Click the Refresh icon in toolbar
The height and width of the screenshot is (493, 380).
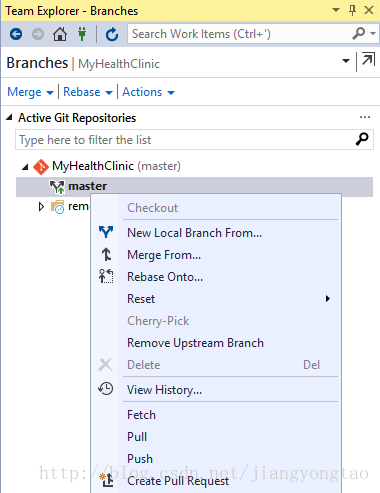112,34
